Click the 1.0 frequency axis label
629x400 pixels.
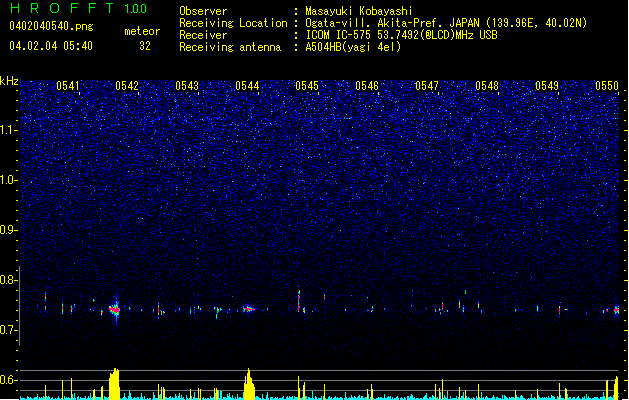(9, 180)
